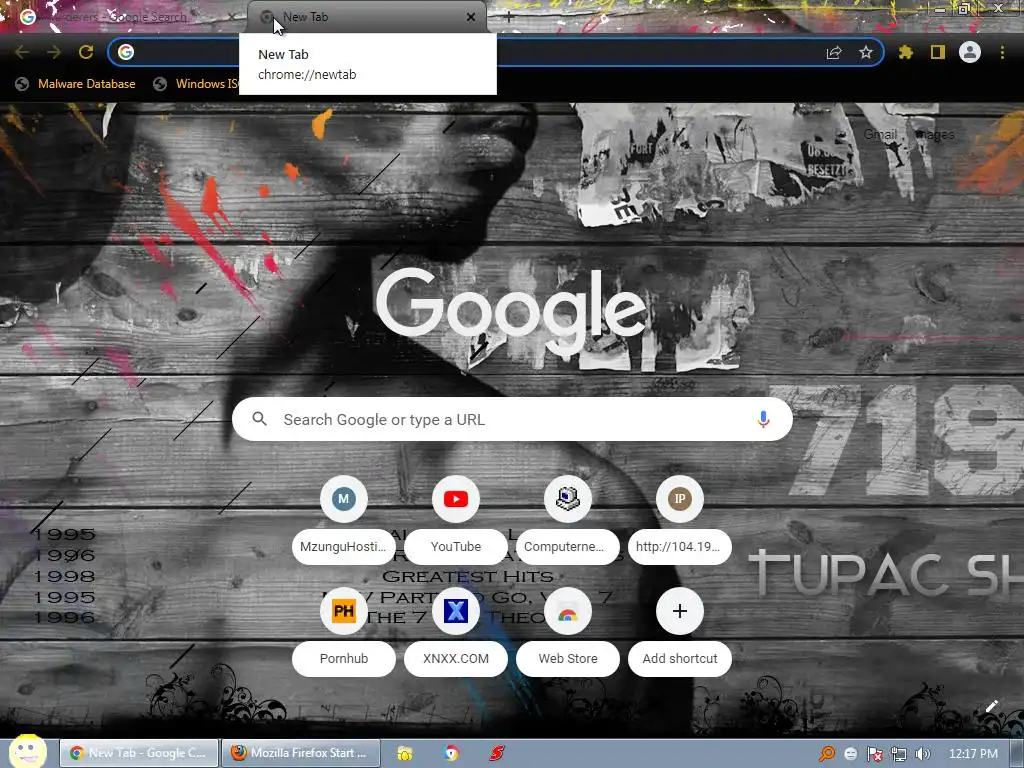Close the New Tab tab
The image size is (1024, 768).
tap(471, 17)
